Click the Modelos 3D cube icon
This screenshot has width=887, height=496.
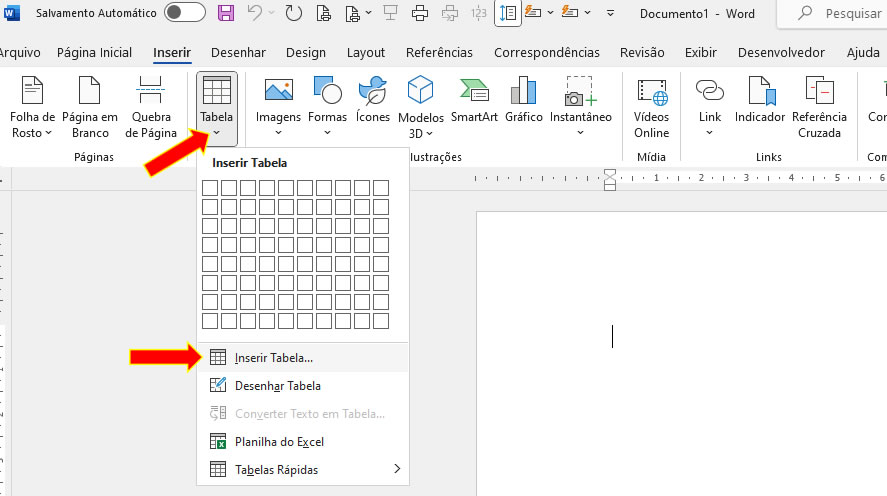[x=420, y=90]
